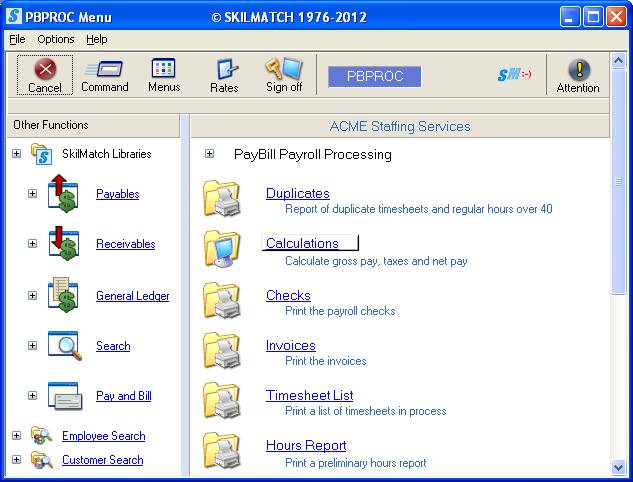The width and height of the screenshot is (633, 482).
Task: Expand the Search tree node
Action: (x=32, y=346)
